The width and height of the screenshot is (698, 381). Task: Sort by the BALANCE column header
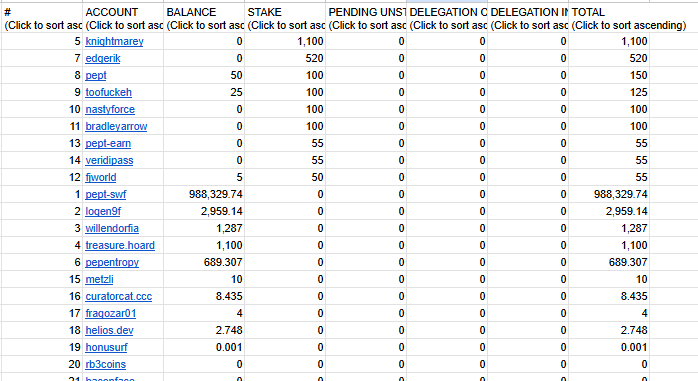pos(204,19)
